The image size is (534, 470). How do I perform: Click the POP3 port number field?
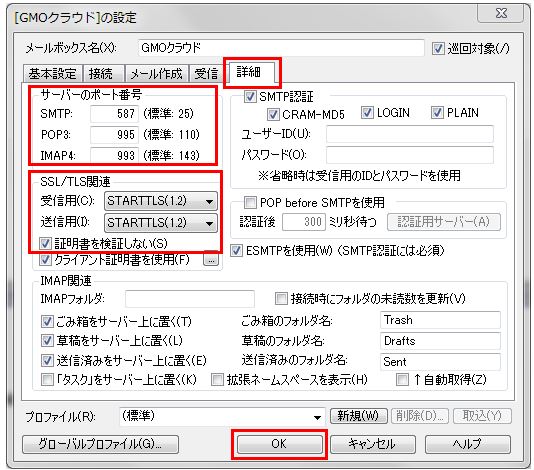pyautogui.click(x=114, y=135)
